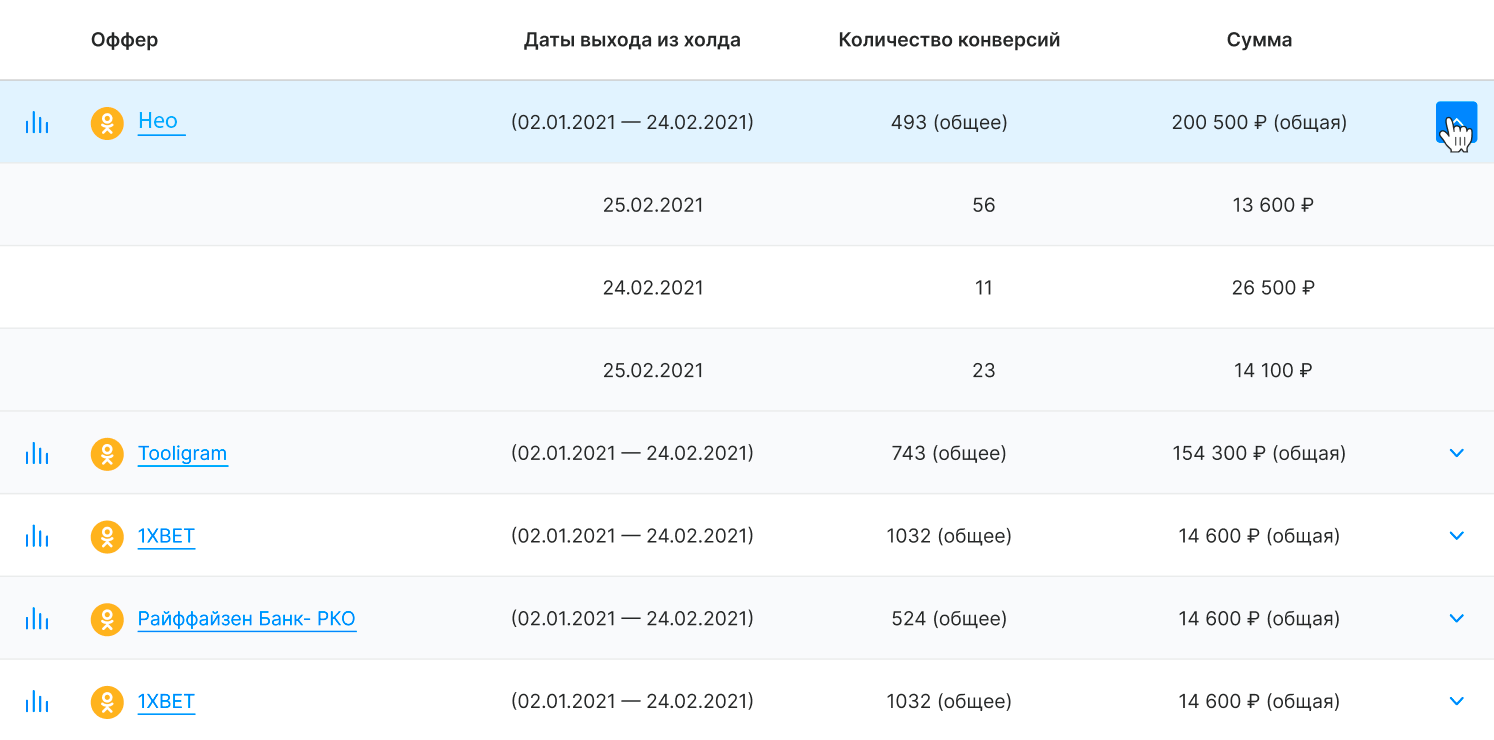1494x740 pixels.
Task: Expand the Райффайзен Банк- РКО row
Action: click(x=1456, y=619)
